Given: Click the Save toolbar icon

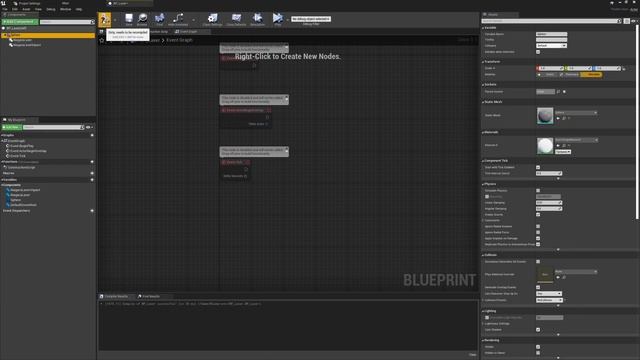Looking at the screenshot, I should tap(129, 19).
